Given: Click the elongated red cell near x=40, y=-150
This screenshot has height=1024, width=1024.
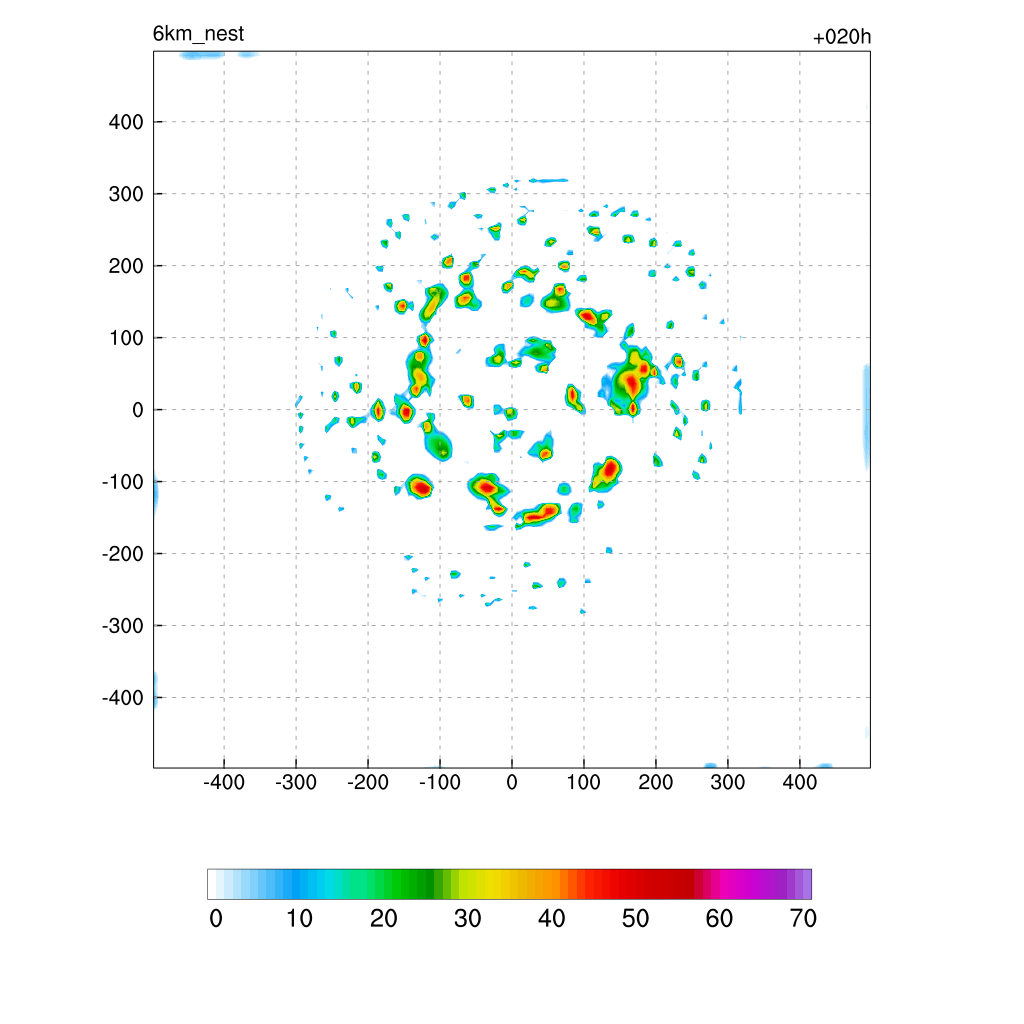Looking at the screenshot, I should point(539,515).
